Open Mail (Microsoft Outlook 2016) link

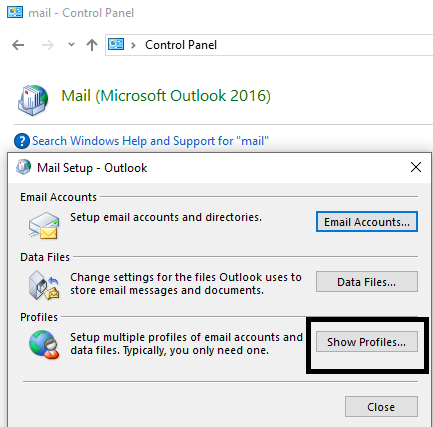pos(166,96)
